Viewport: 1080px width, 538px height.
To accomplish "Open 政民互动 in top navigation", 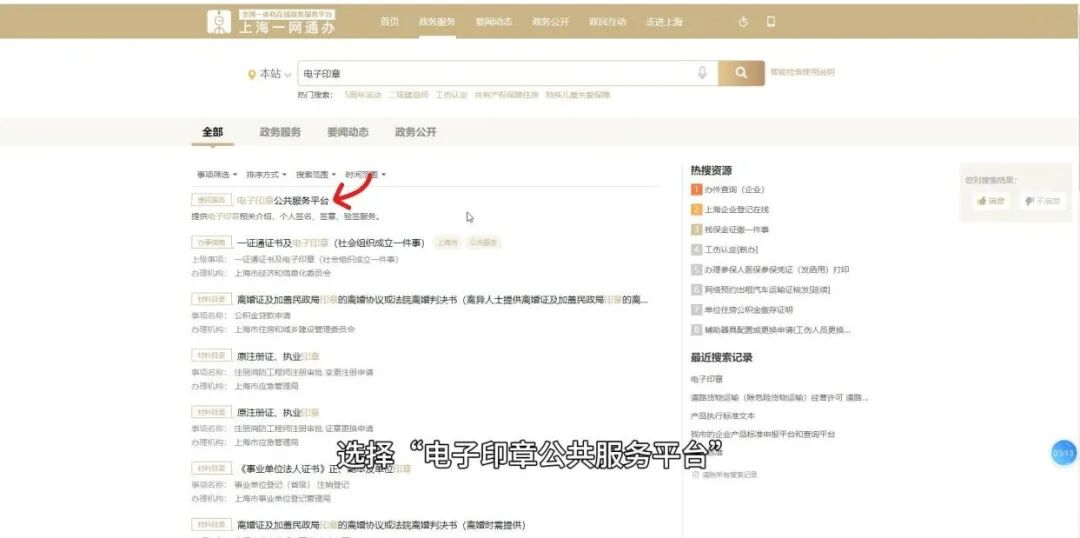I will 608,22.
